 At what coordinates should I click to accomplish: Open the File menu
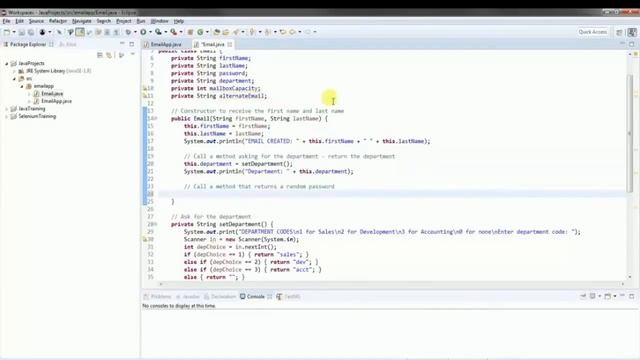(6, 21)
